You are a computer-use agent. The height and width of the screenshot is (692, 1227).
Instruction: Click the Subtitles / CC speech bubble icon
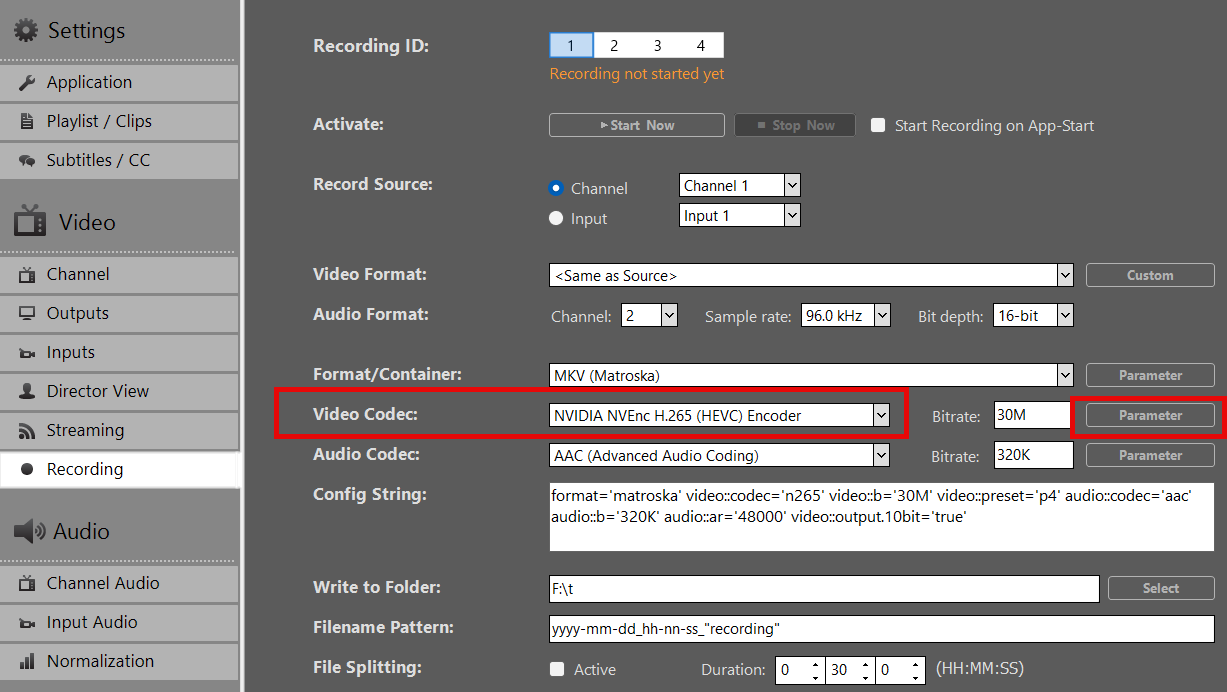pos(27,161)
